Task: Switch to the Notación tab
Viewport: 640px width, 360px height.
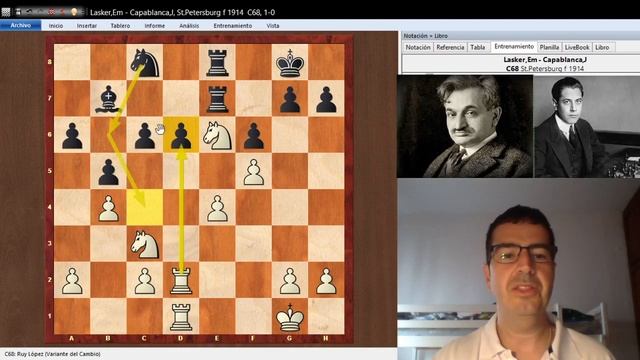Action: 418,47
